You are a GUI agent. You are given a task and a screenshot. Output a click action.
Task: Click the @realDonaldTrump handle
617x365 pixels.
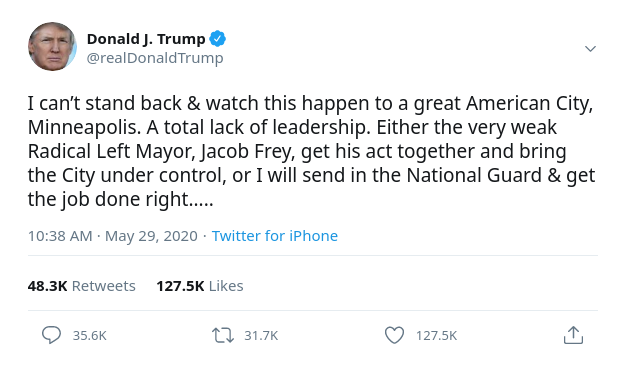tap(155, 58)
